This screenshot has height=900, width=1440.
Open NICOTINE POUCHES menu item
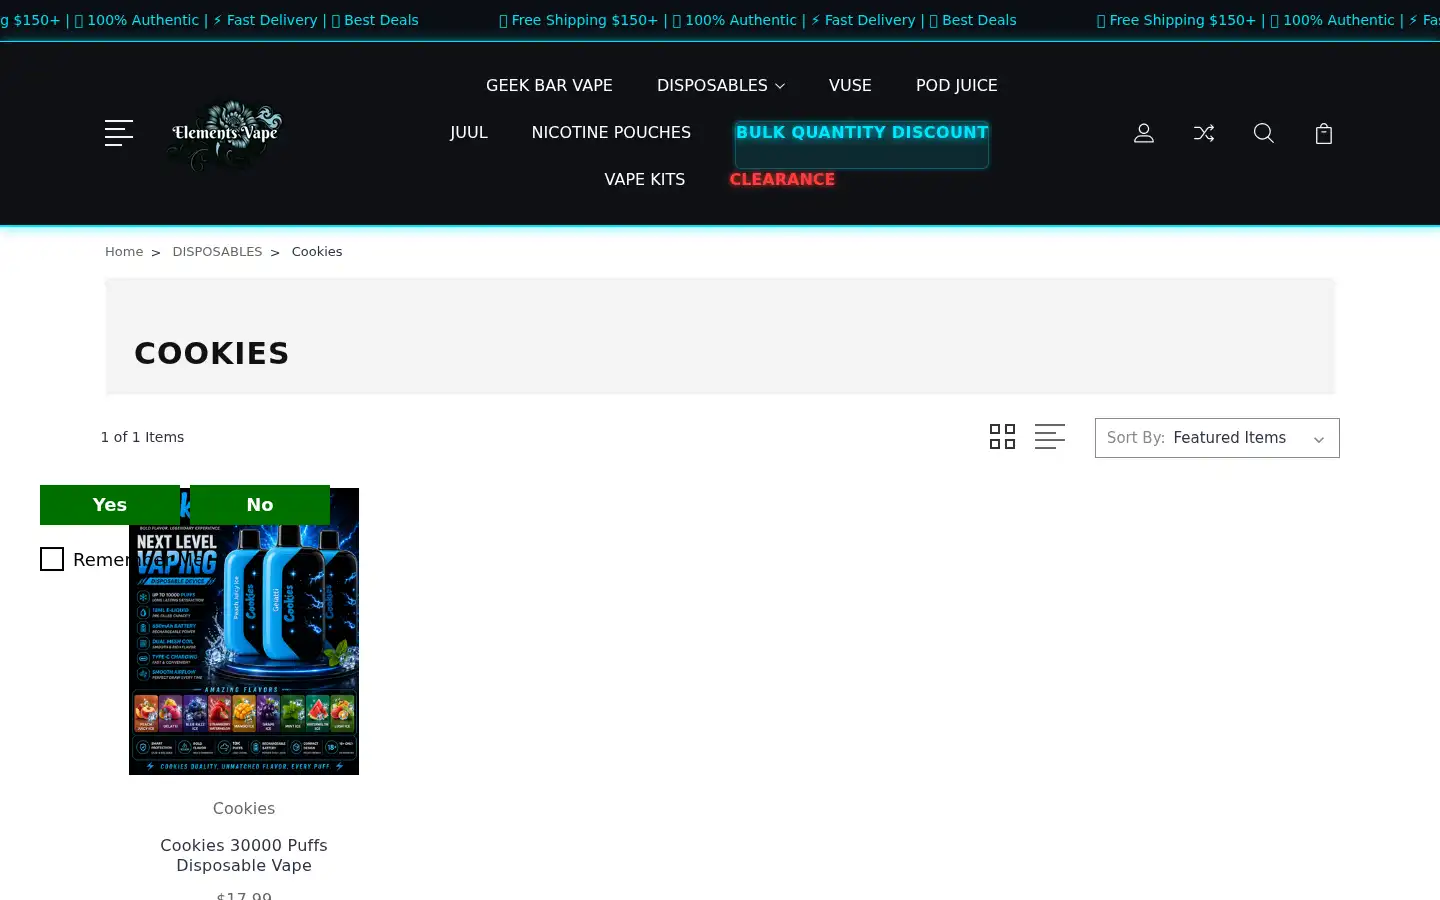tap(611, 132)
